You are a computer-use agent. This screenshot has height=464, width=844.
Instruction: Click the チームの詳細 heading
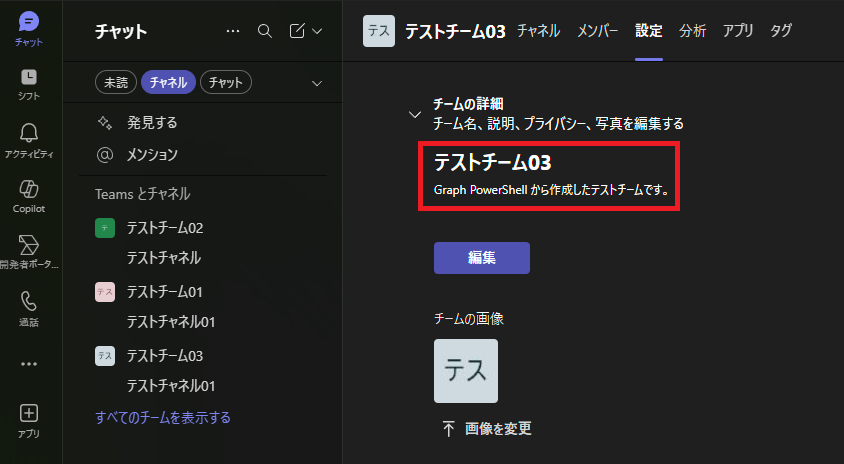click(468, 103)
